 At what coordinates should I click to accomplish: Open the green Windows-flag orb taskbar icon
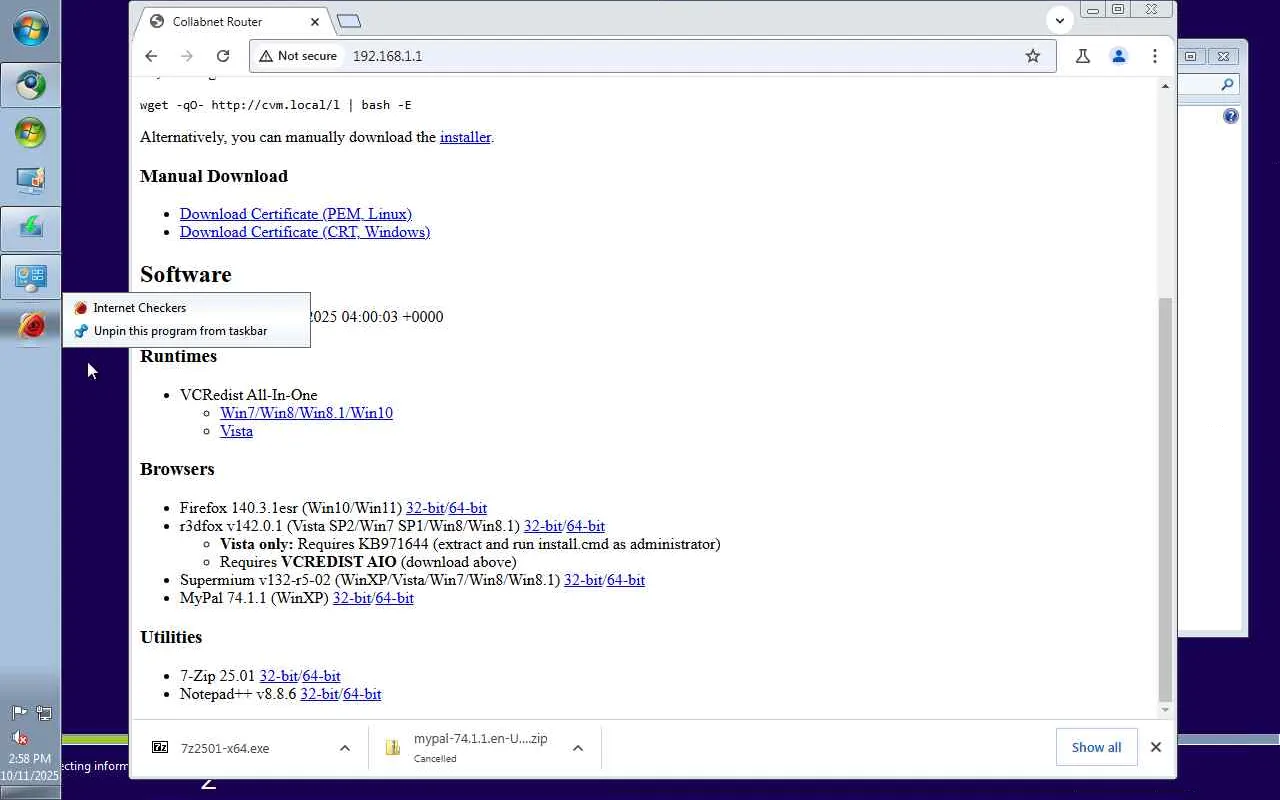pos(30,133)
